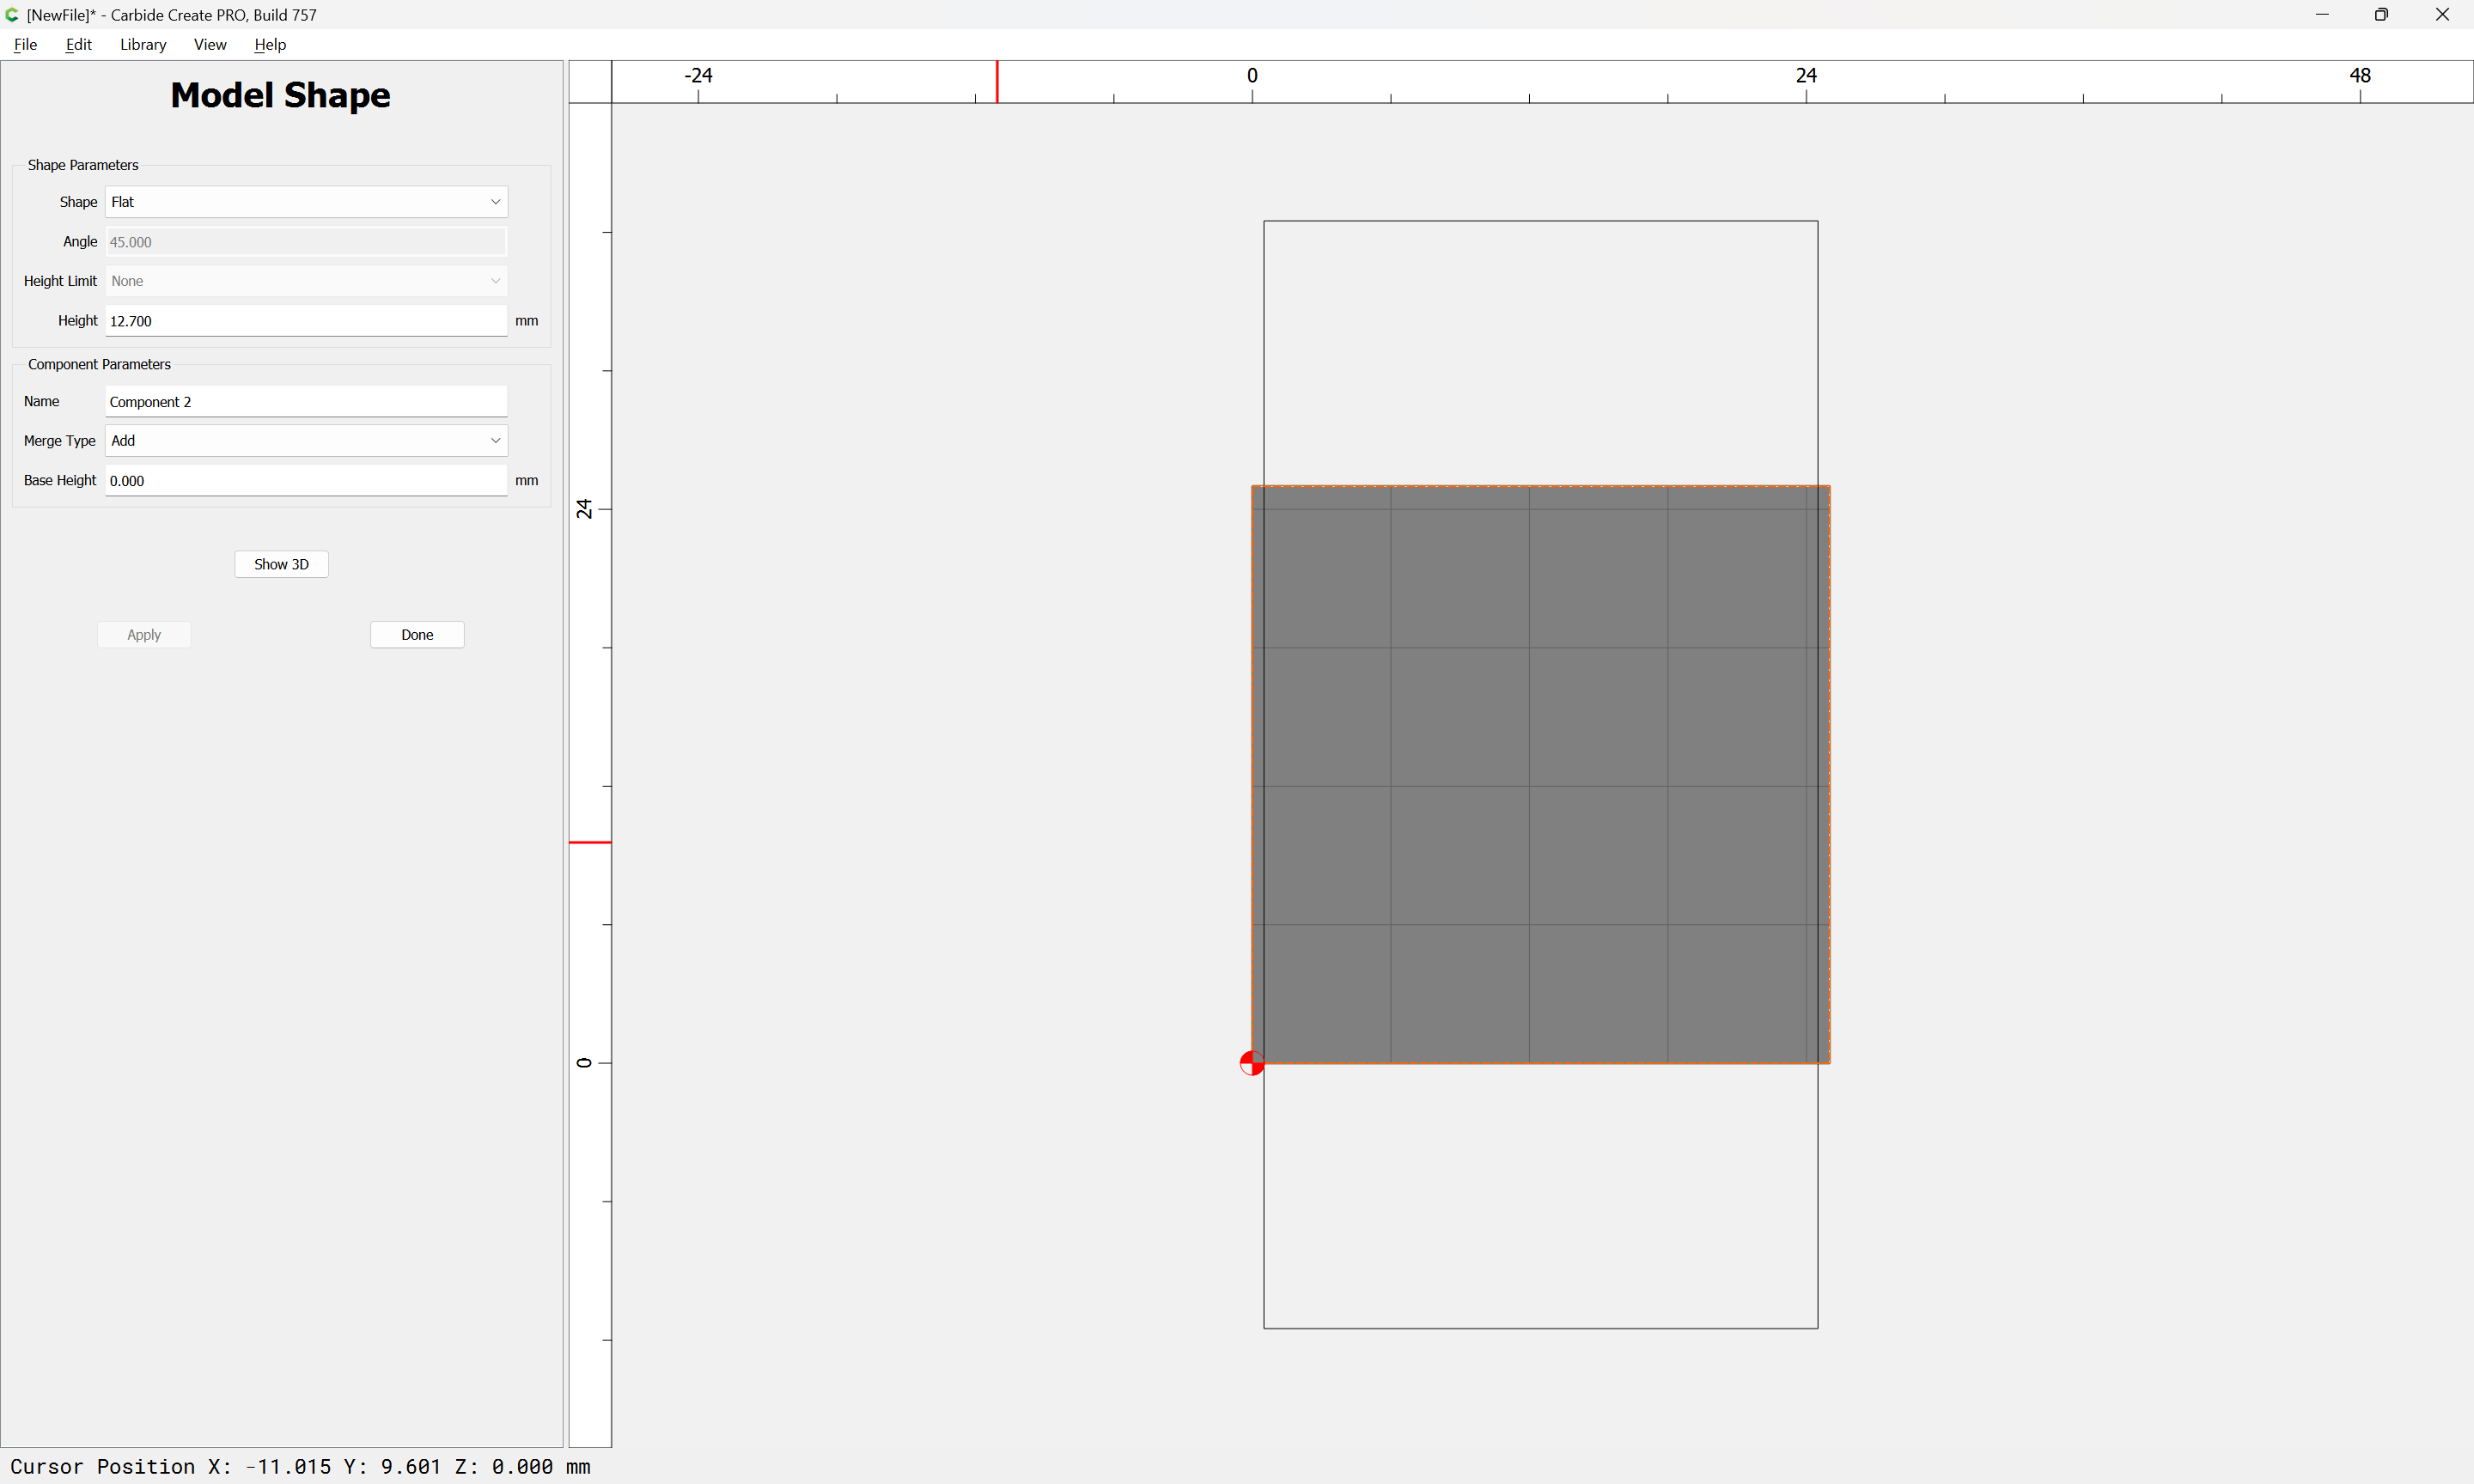Image resolution: width=2474 pixels, height=1484 pixels.
Task: Open the Merge Type dropdown set to Add
Action: [x=306, y=441]
